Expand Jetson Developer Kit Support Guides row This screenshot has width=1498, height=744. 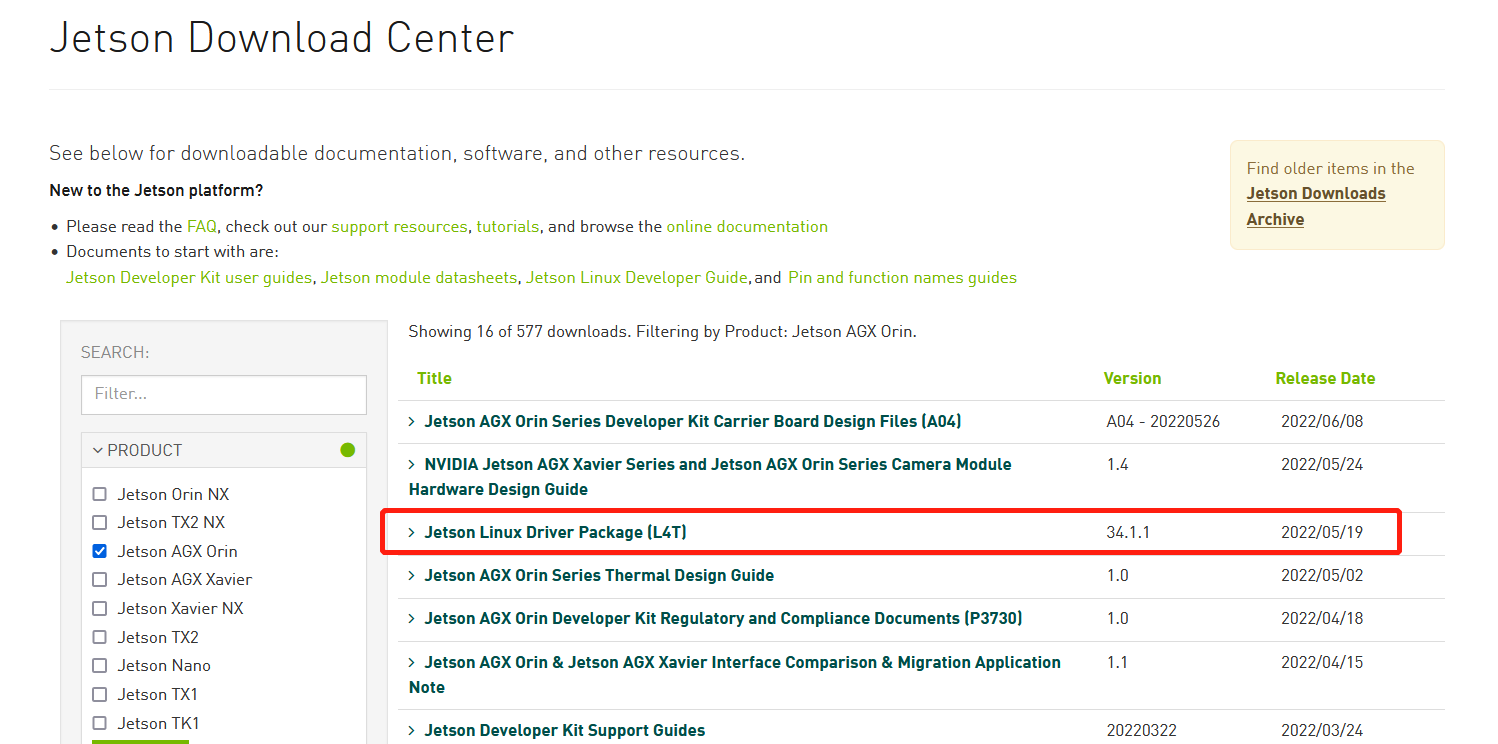click(564, 731)
